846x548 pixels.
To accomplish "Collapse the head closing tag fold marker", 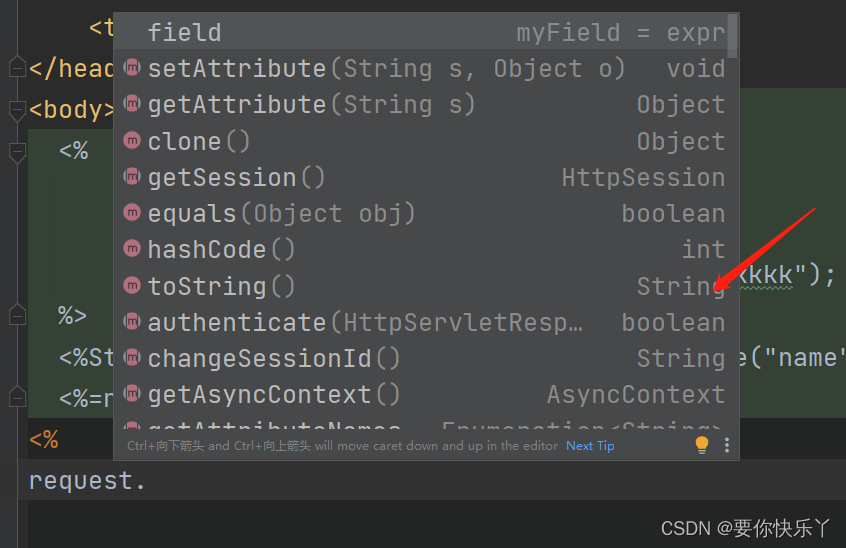I will pos(16,68).
